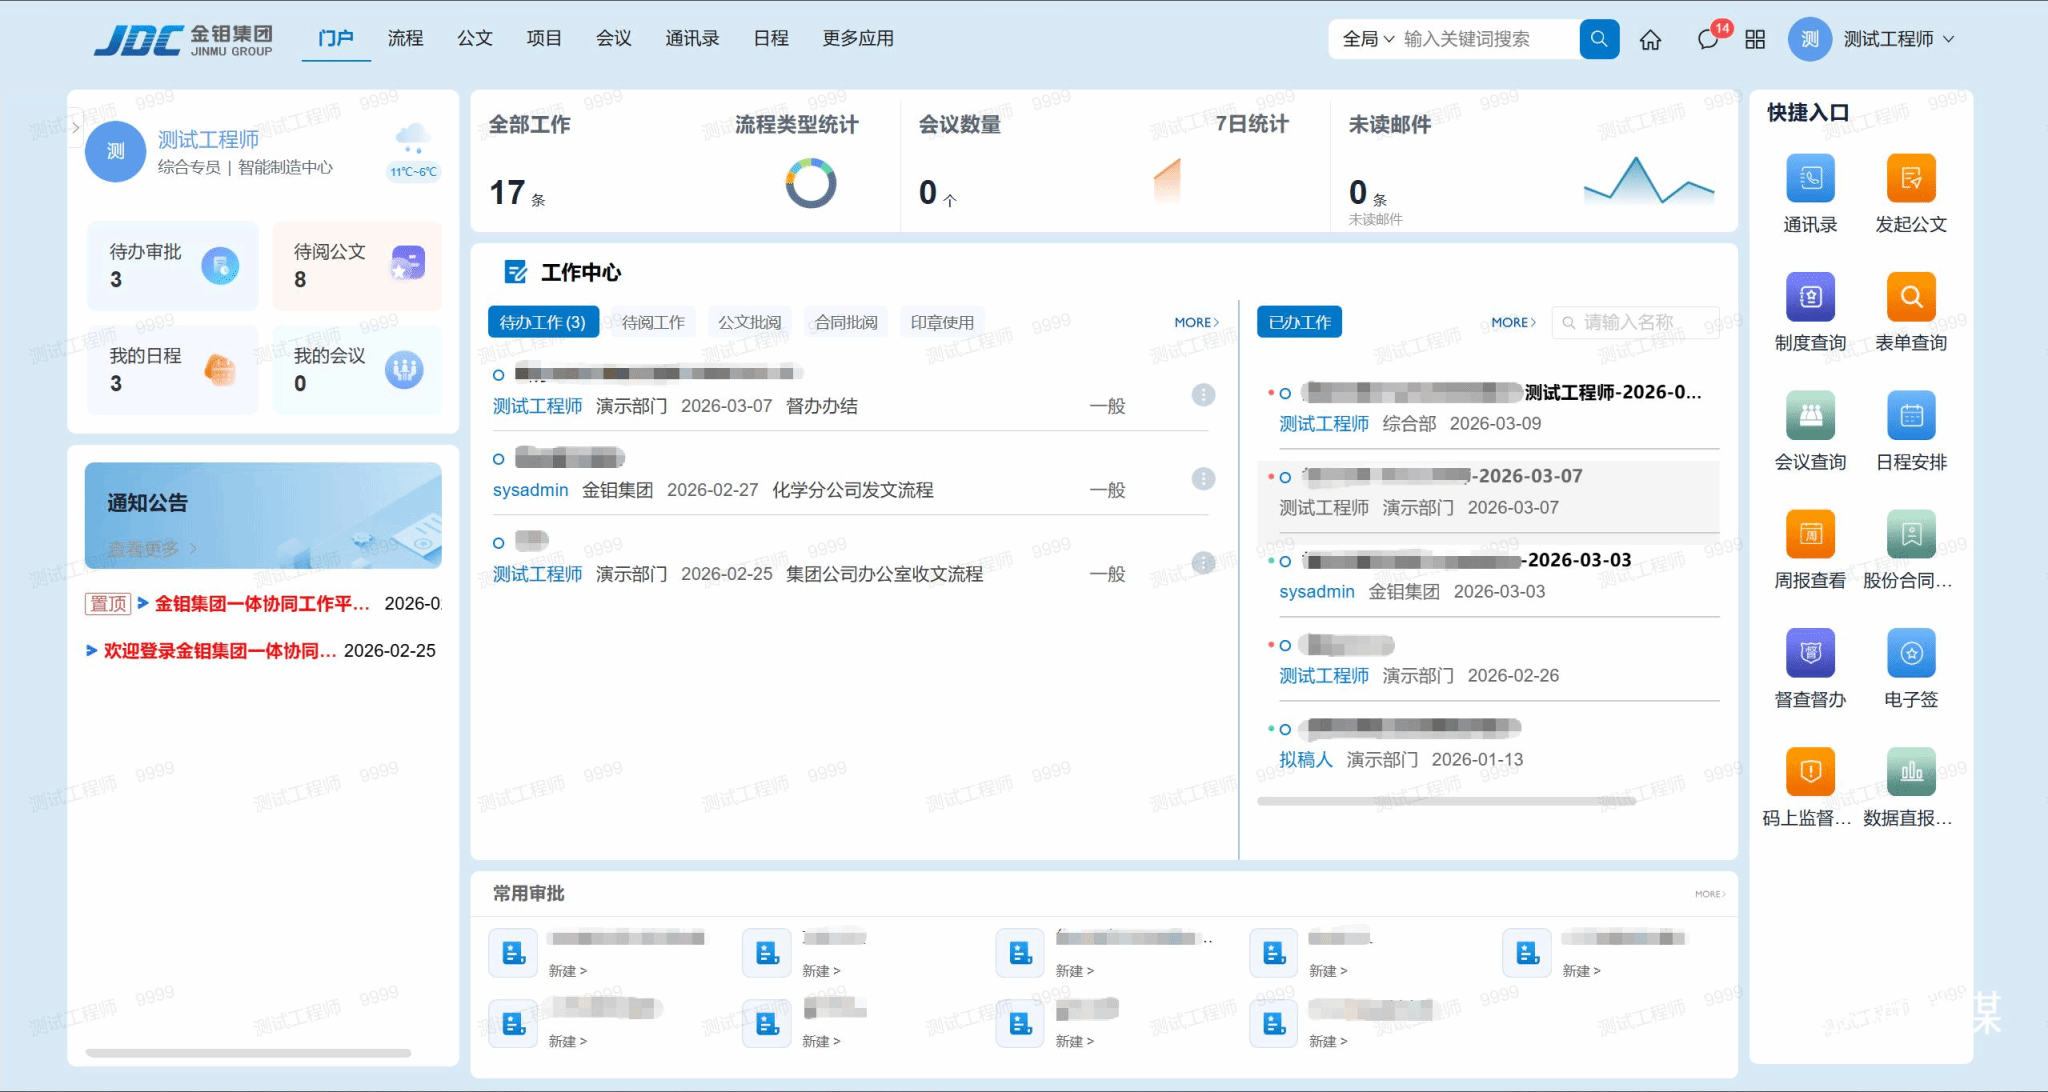
Task: Click the home icon in top bar
Action: click(x=1650, y=40)
